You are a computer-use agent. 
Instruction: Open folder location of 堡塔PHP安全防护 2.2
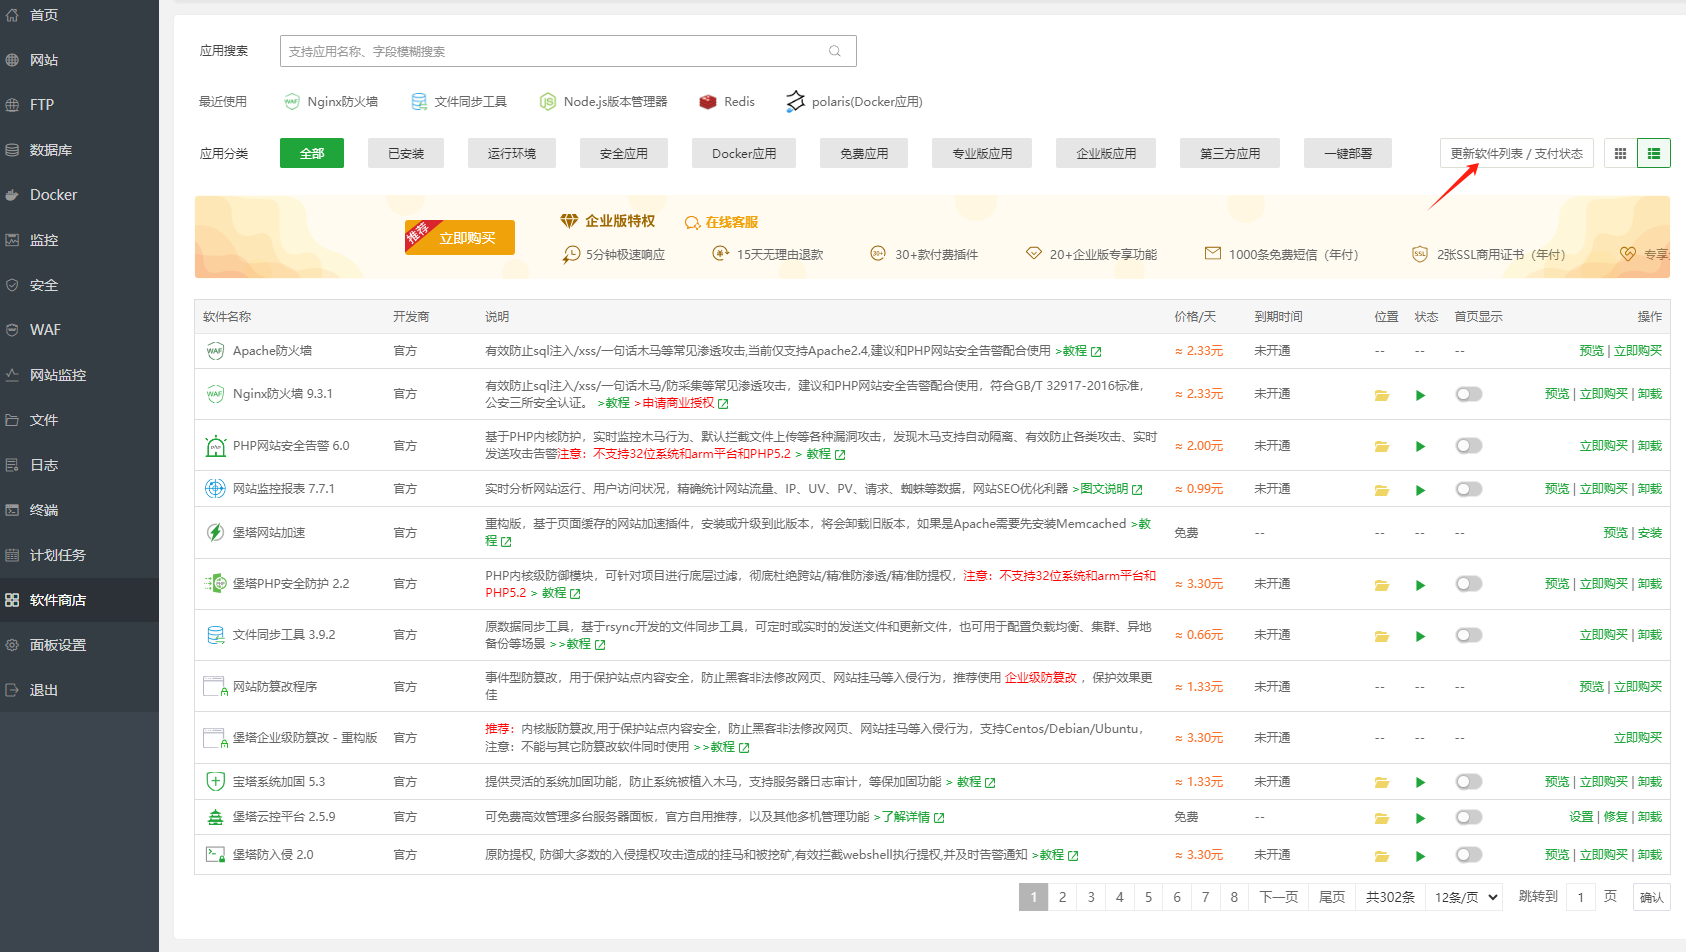[1382, 585]
